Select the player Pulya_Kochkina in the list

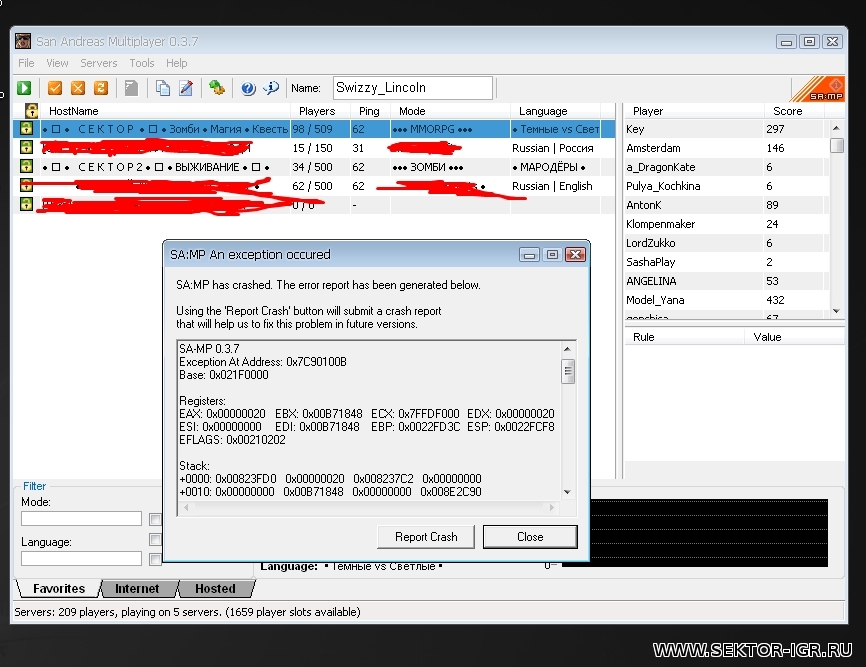tap(726, 186)
